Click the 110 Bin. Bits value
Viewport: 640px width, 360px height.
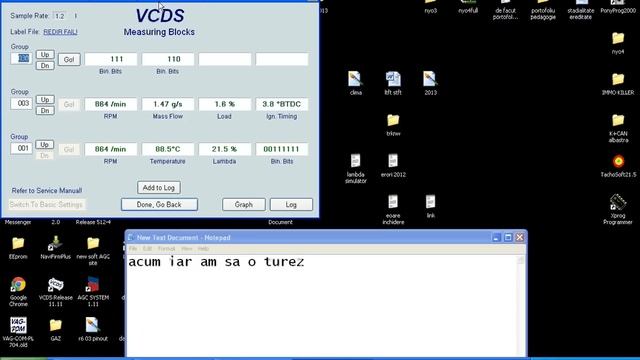168,59
